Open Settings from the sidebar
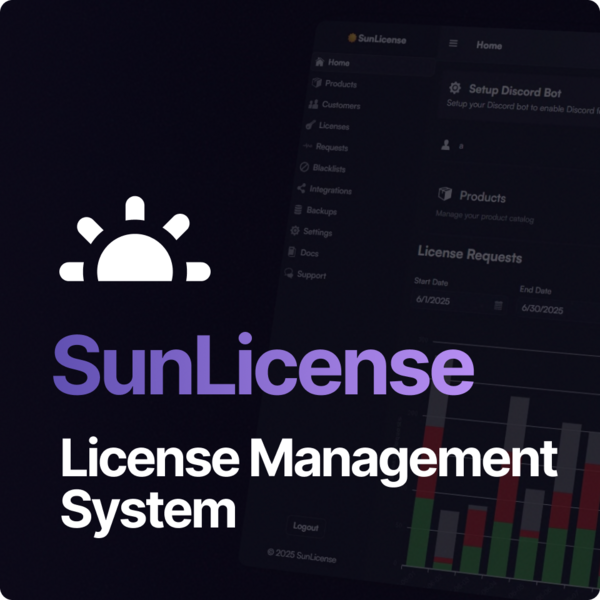600x600 pixels. tap(311, 231)
